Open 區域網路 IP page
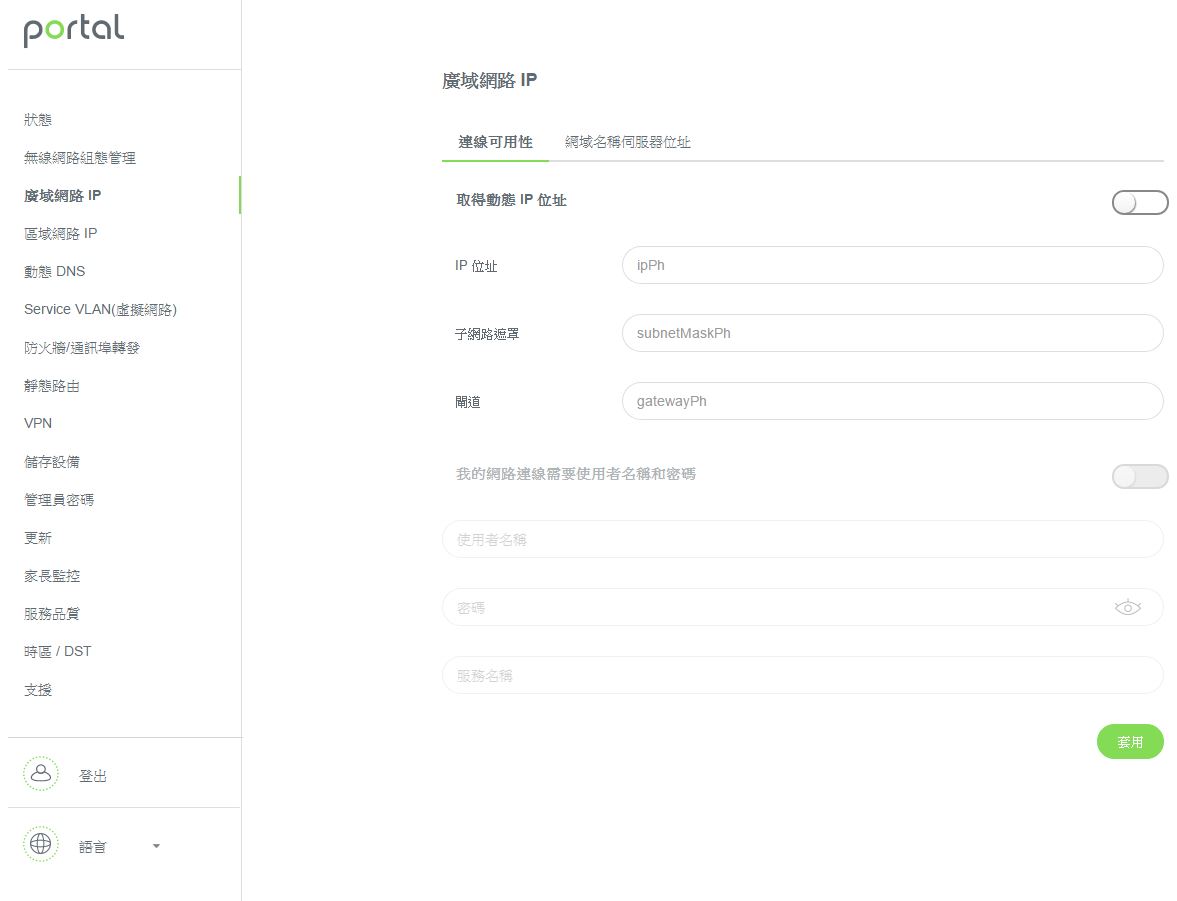Image resolution: width=1177 pixels, height=901 pixels. pos(61,234)
